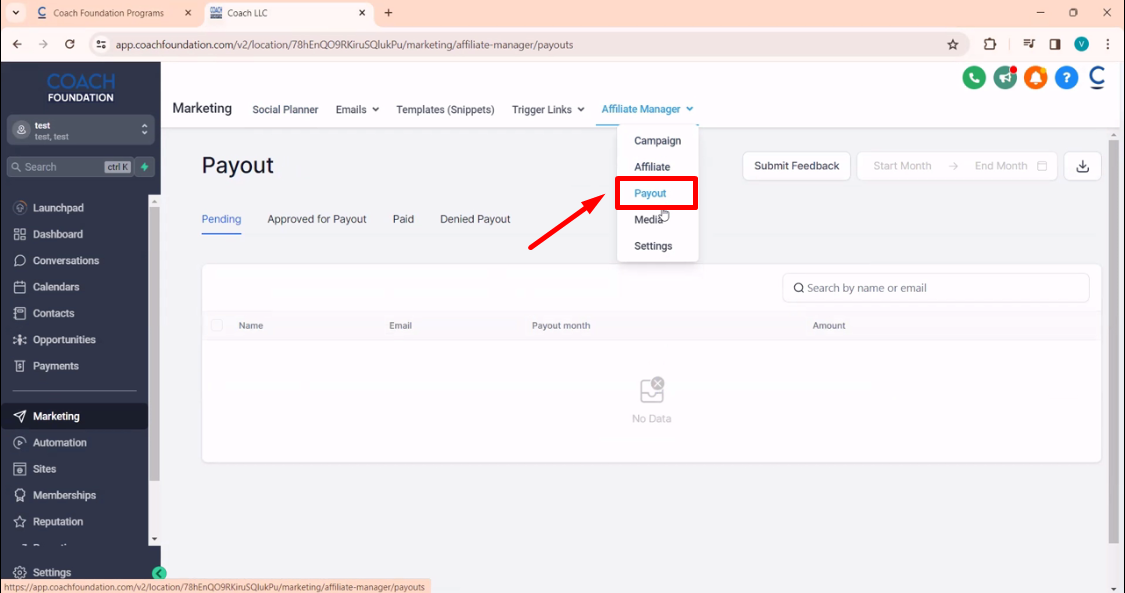The width and height of the screenshot is (1125, 593).
Task: Click the Settings gear icon in sidebar
Action: point(20,572)
